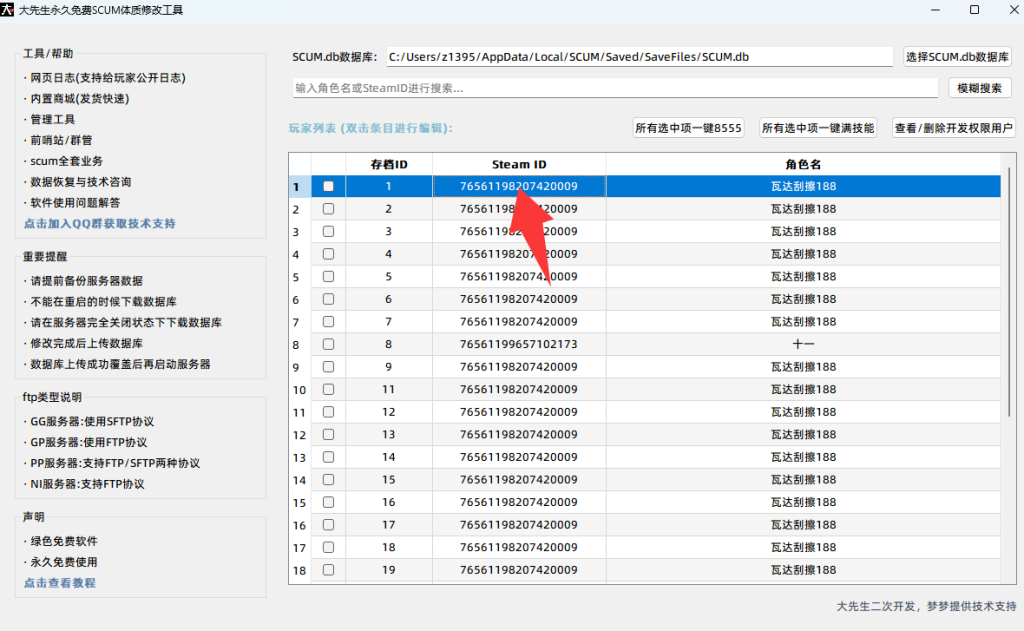Screen dimensions: 1024x631
Task: Select Steam ID cell 76561199657102173
Action: pos(519,344)
